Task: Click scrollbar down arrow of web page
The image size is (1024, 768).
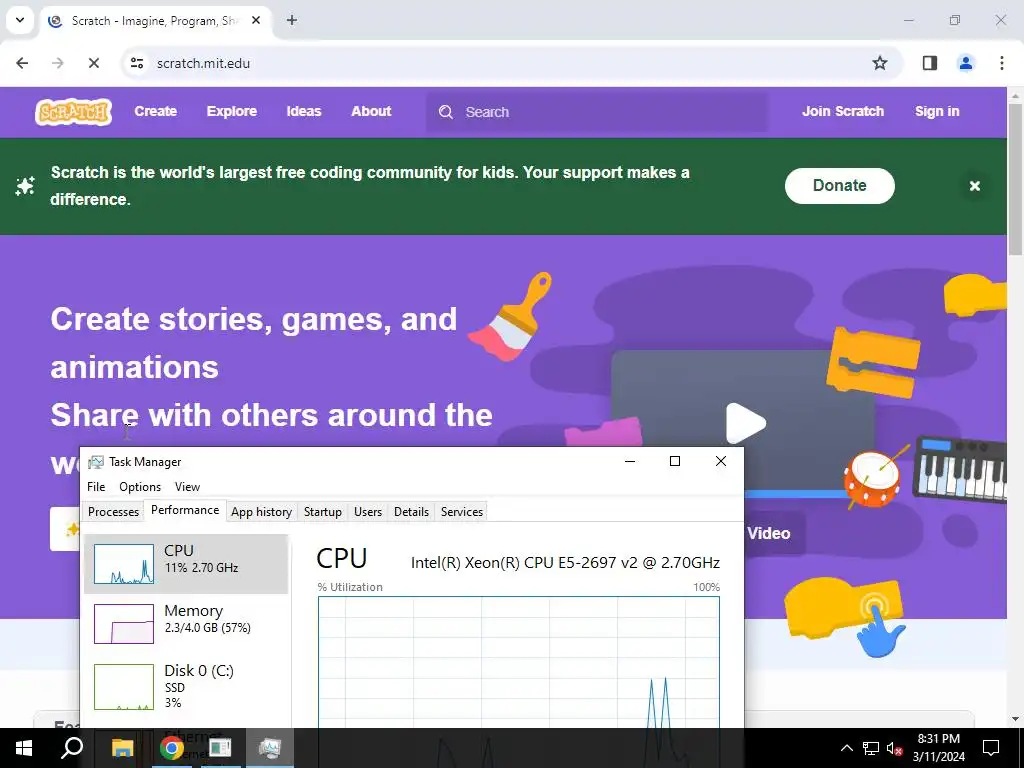Action: click(1016, 720)
